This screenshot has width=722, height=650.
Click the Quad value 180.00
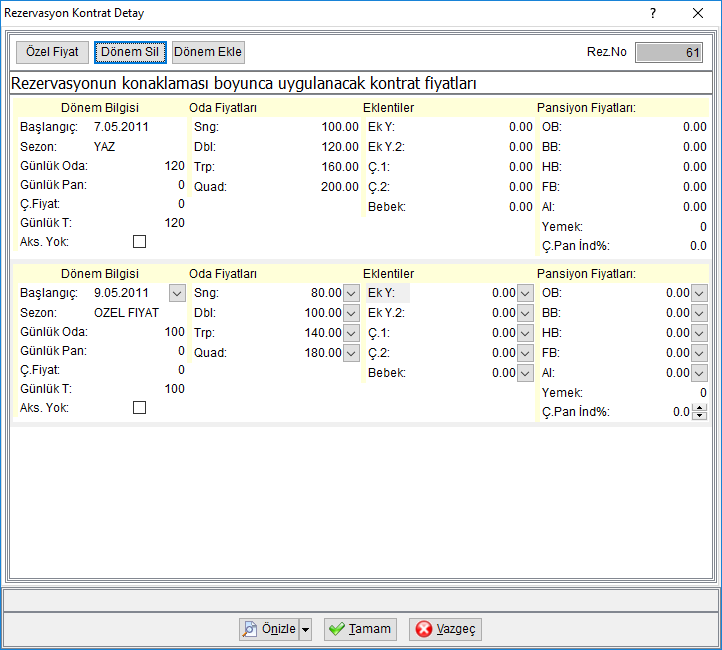click(323, 353)
